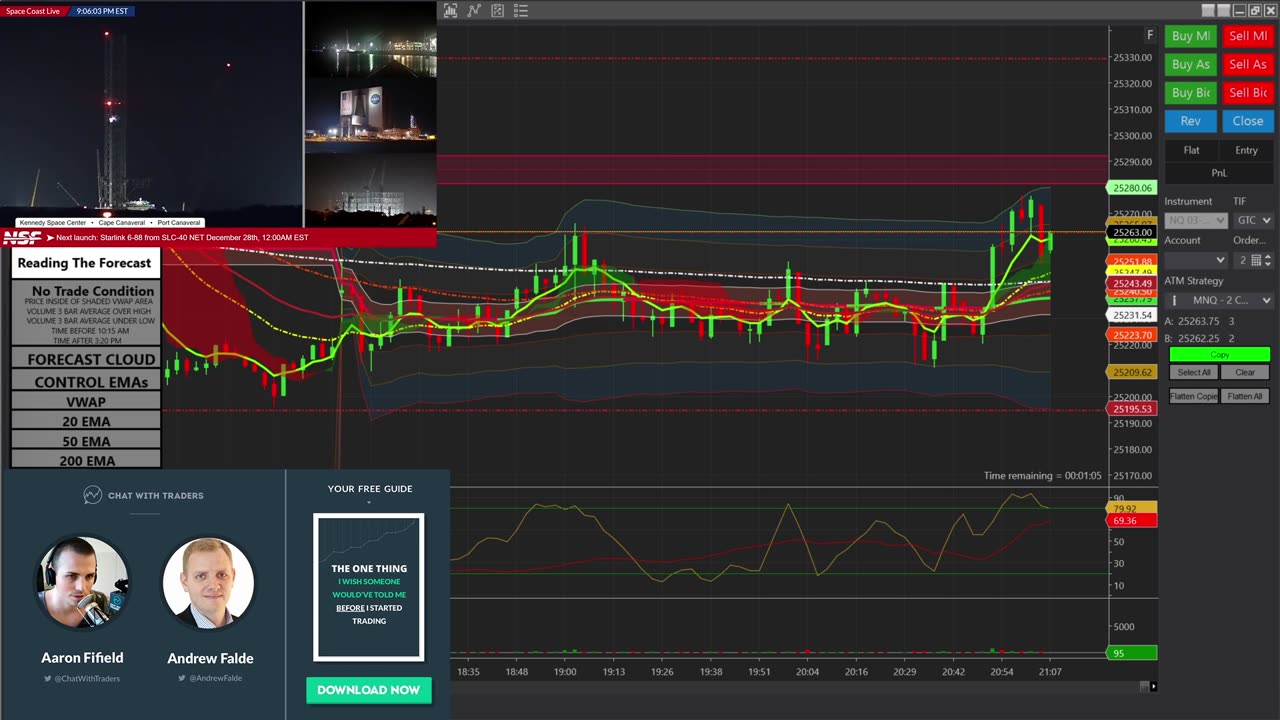Click the top harbor night camera thumbnail
The width and height of the screenshot is (1280, 720).
(x=370, y=40)
